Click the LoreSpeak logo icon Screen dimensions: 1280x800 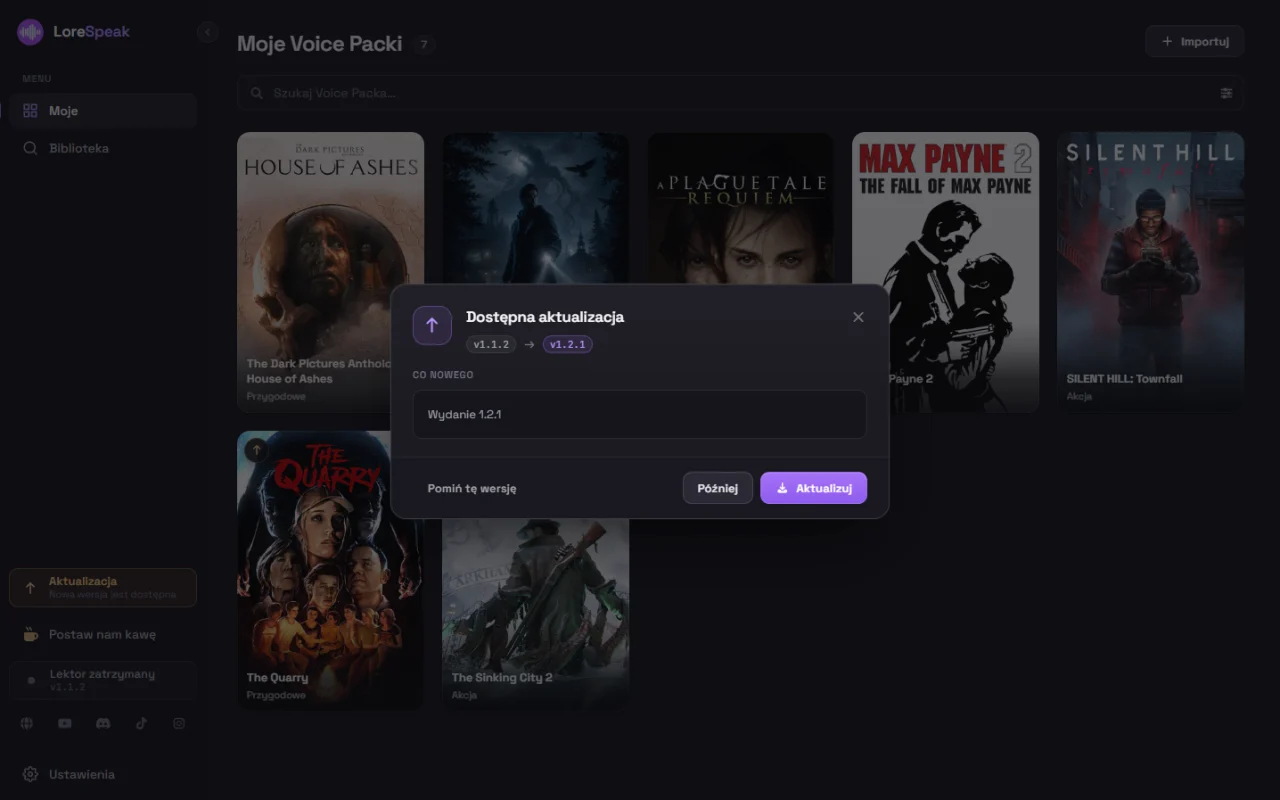click(30, 32)
